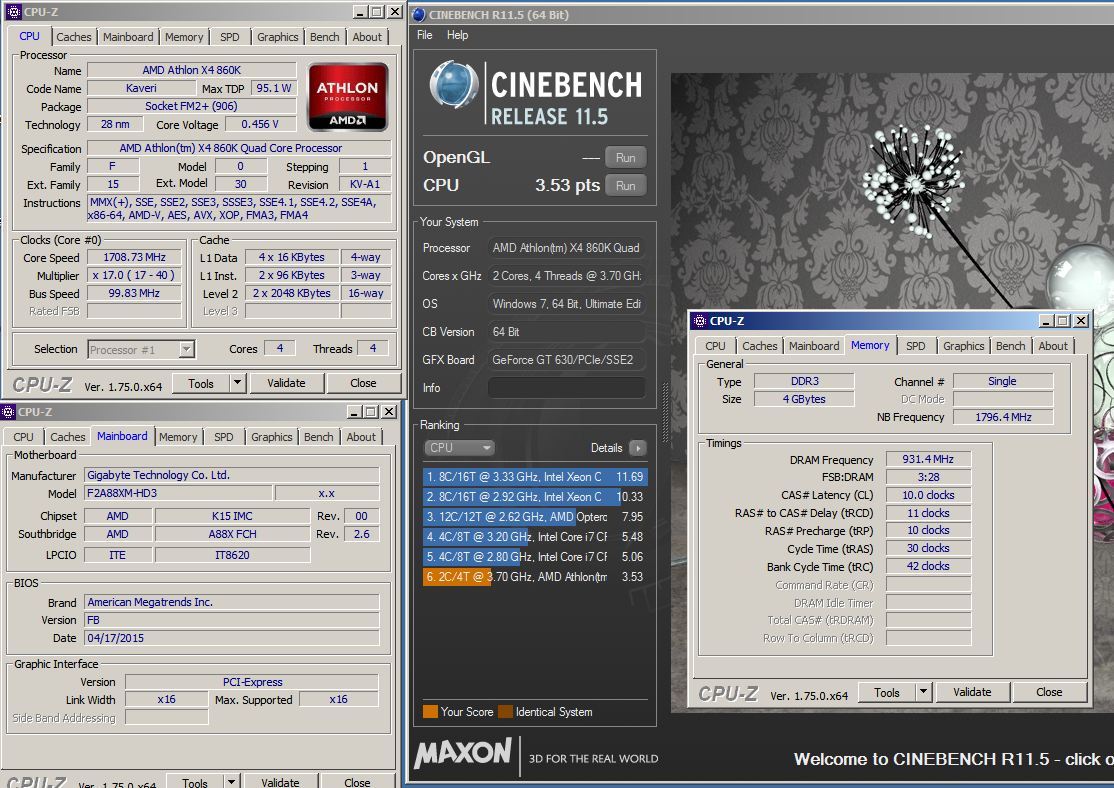The width and height of the screenshot is (1114, 788).
Task: Select ranking entry 4C/8T @ 3.20 GHz
Action: 534,537
